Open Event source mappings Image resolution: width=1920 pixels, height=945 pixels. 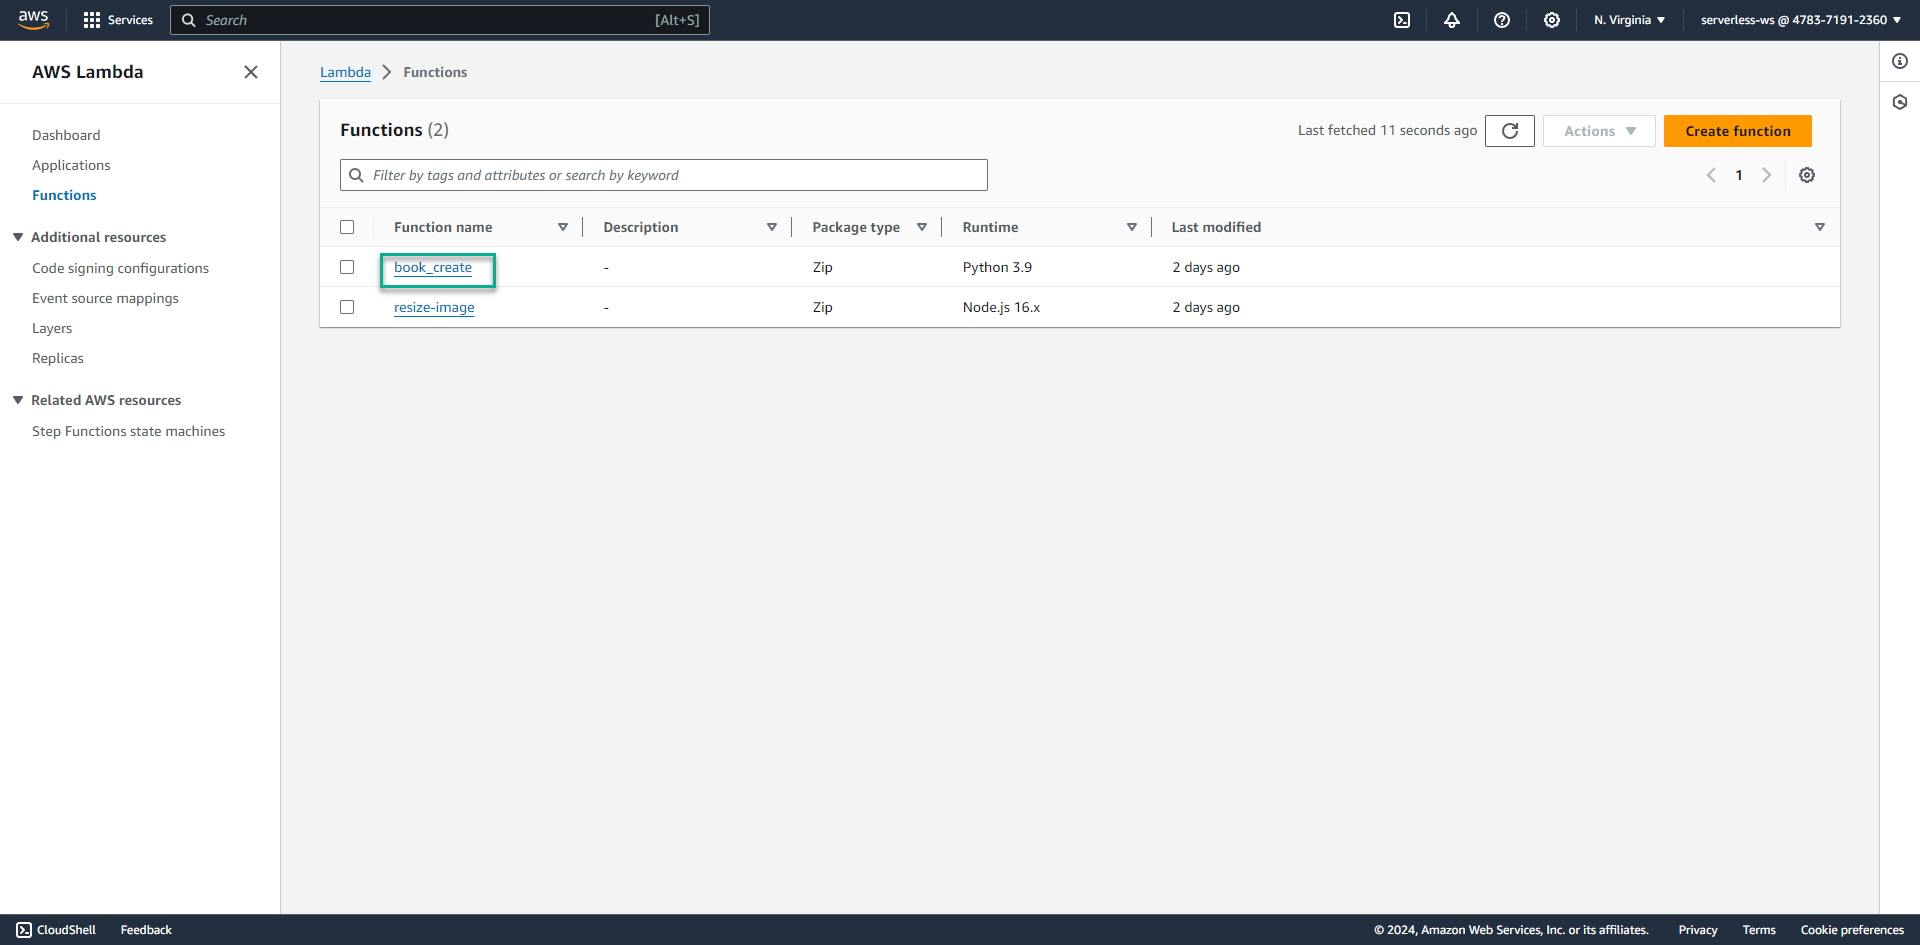point(105,298)
